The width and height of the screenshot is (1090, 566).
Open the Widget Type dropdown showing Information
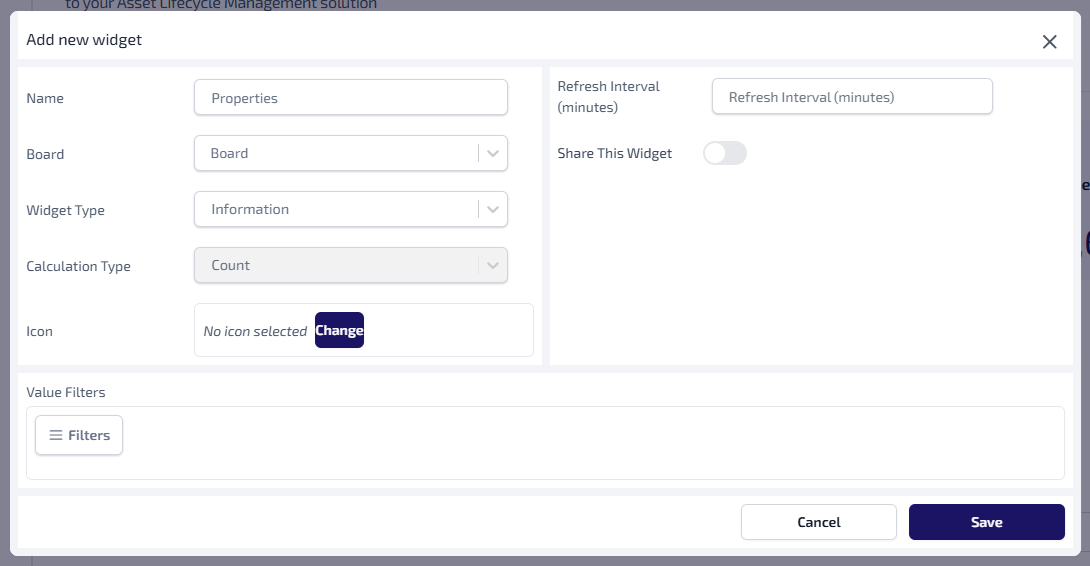[335, 210]
